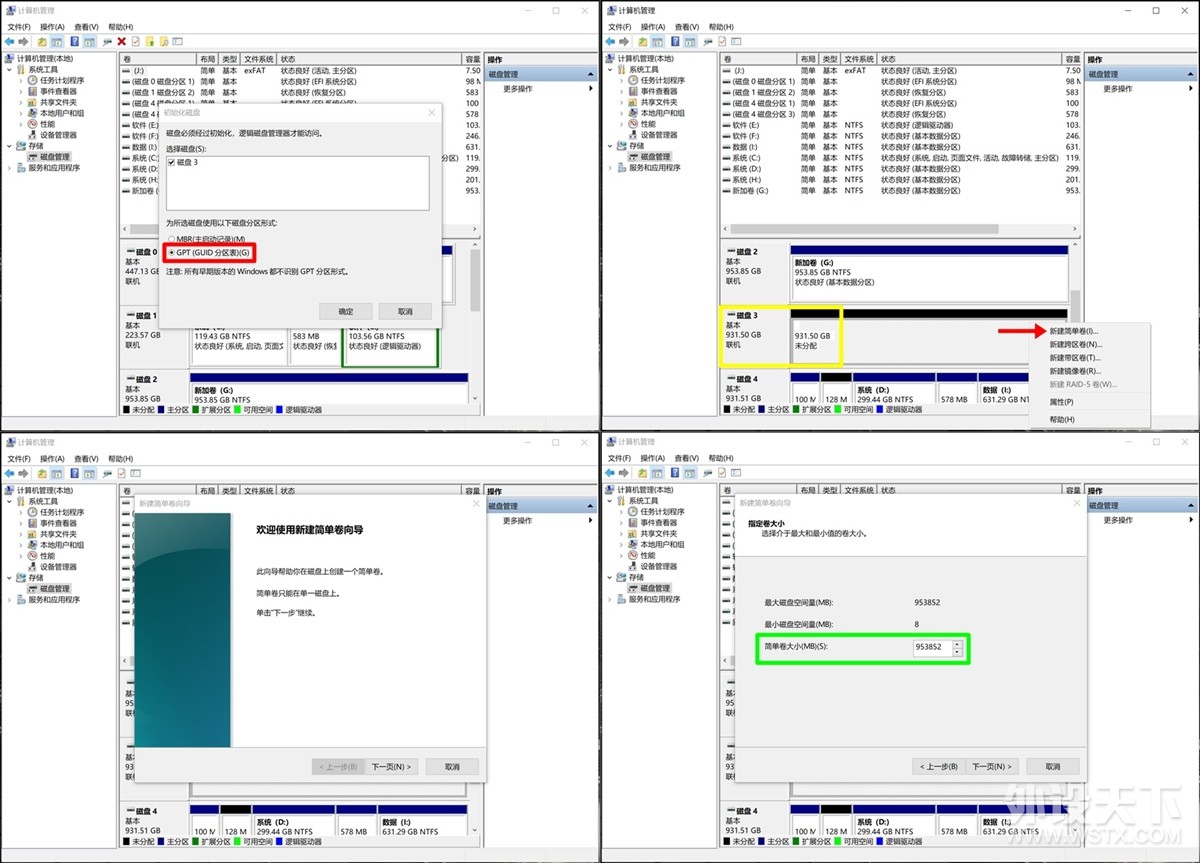The width and height of the screenshot is (1200, 863).
Task: Click Back arrow in the Initialize Disk window toolbar
Action: [9, 42]
